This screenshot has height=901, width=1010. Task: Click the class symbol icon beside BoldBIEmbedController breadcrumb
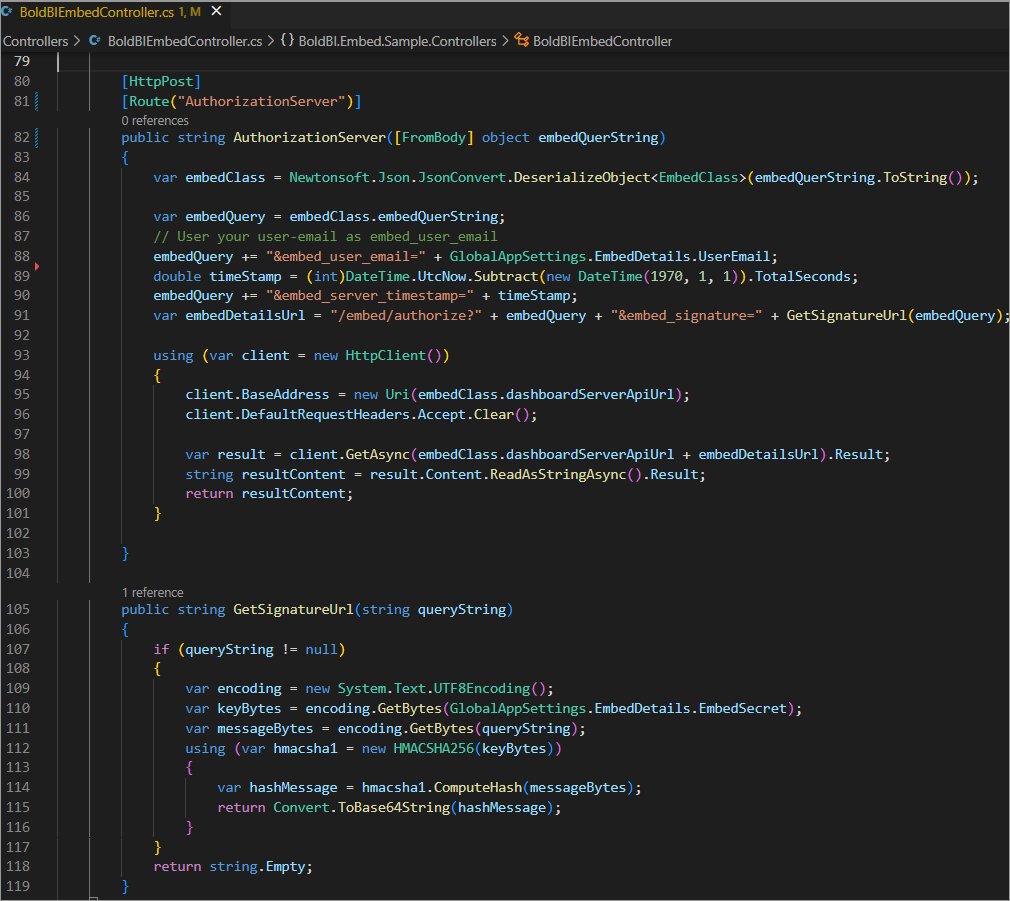pyautogui.click(x=521, y=41)
